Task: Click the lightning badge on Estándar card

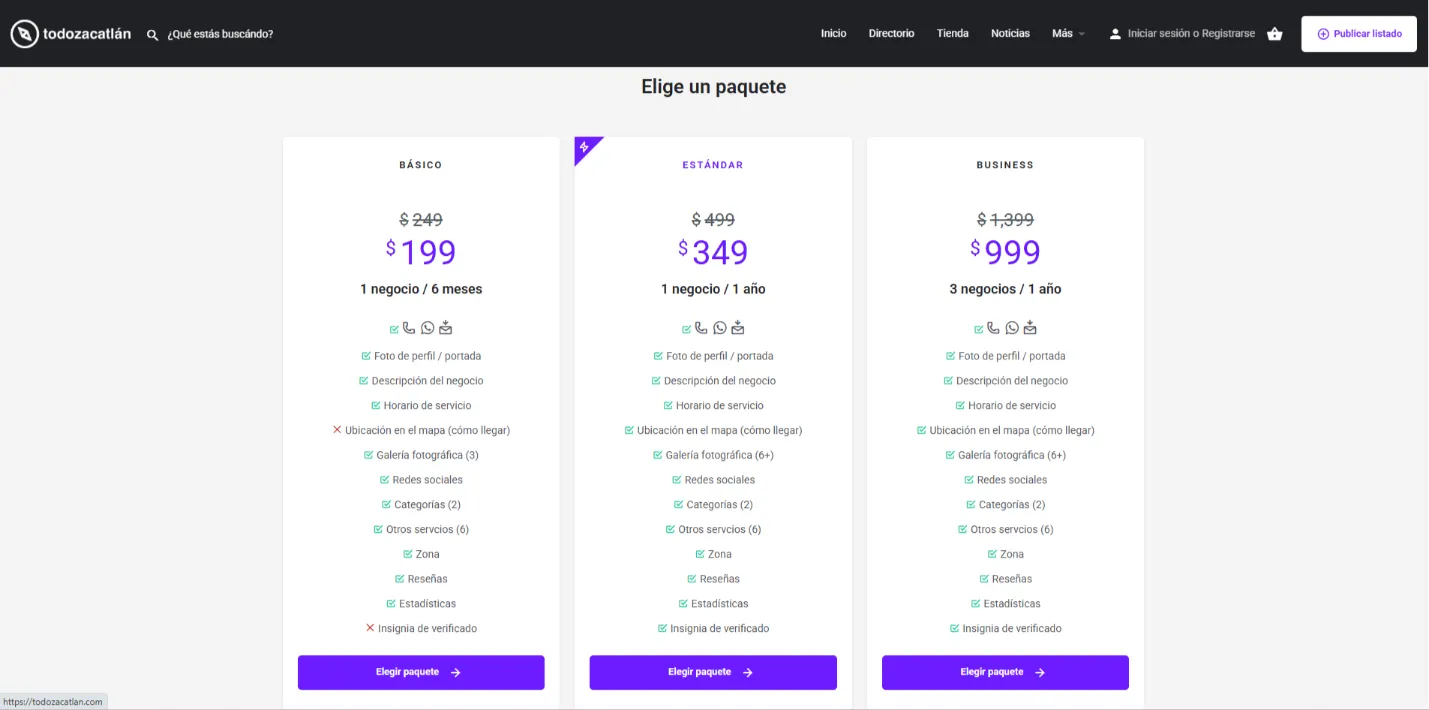Action: click(x=584, y=148)
